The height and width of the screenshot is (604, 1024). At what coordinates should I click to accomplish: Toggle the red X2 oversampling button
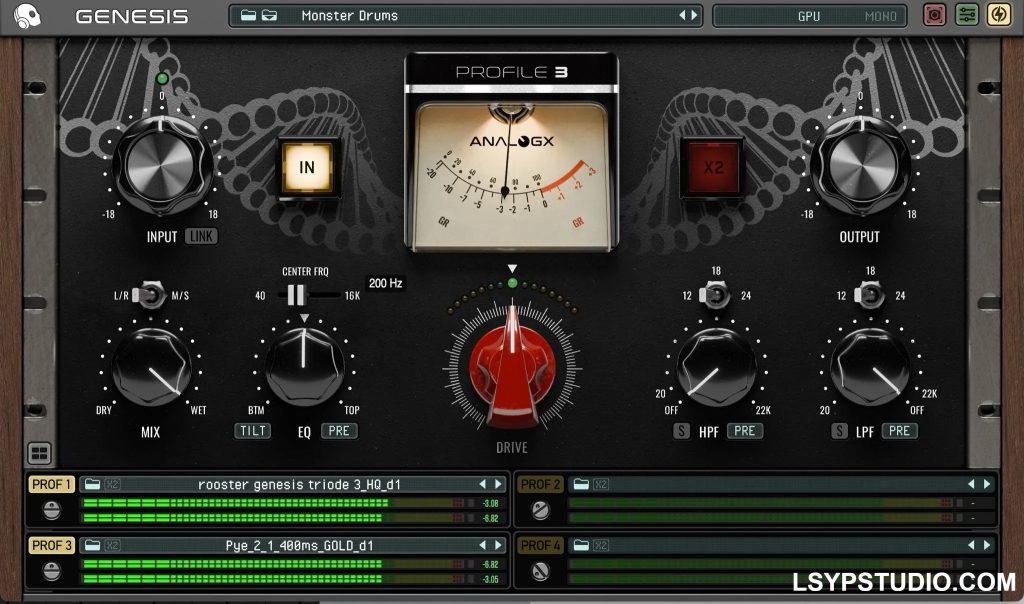(x=713, y=168)
